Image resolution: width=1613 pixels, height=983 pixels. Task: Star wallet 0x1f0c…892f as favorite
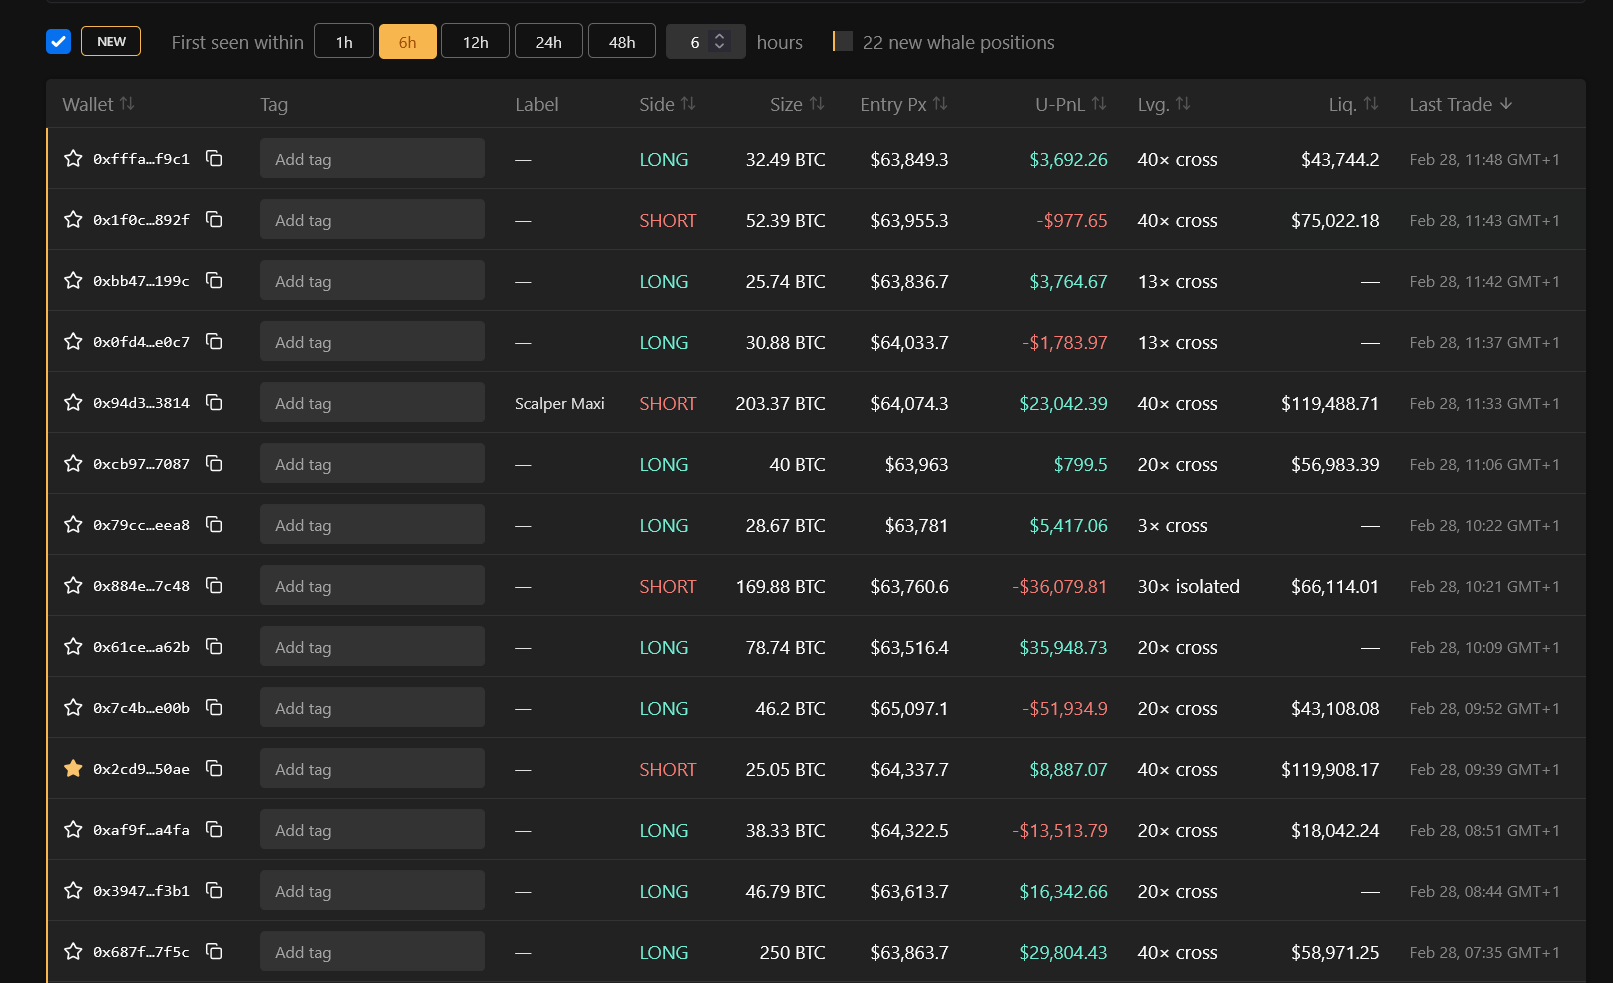73,219
